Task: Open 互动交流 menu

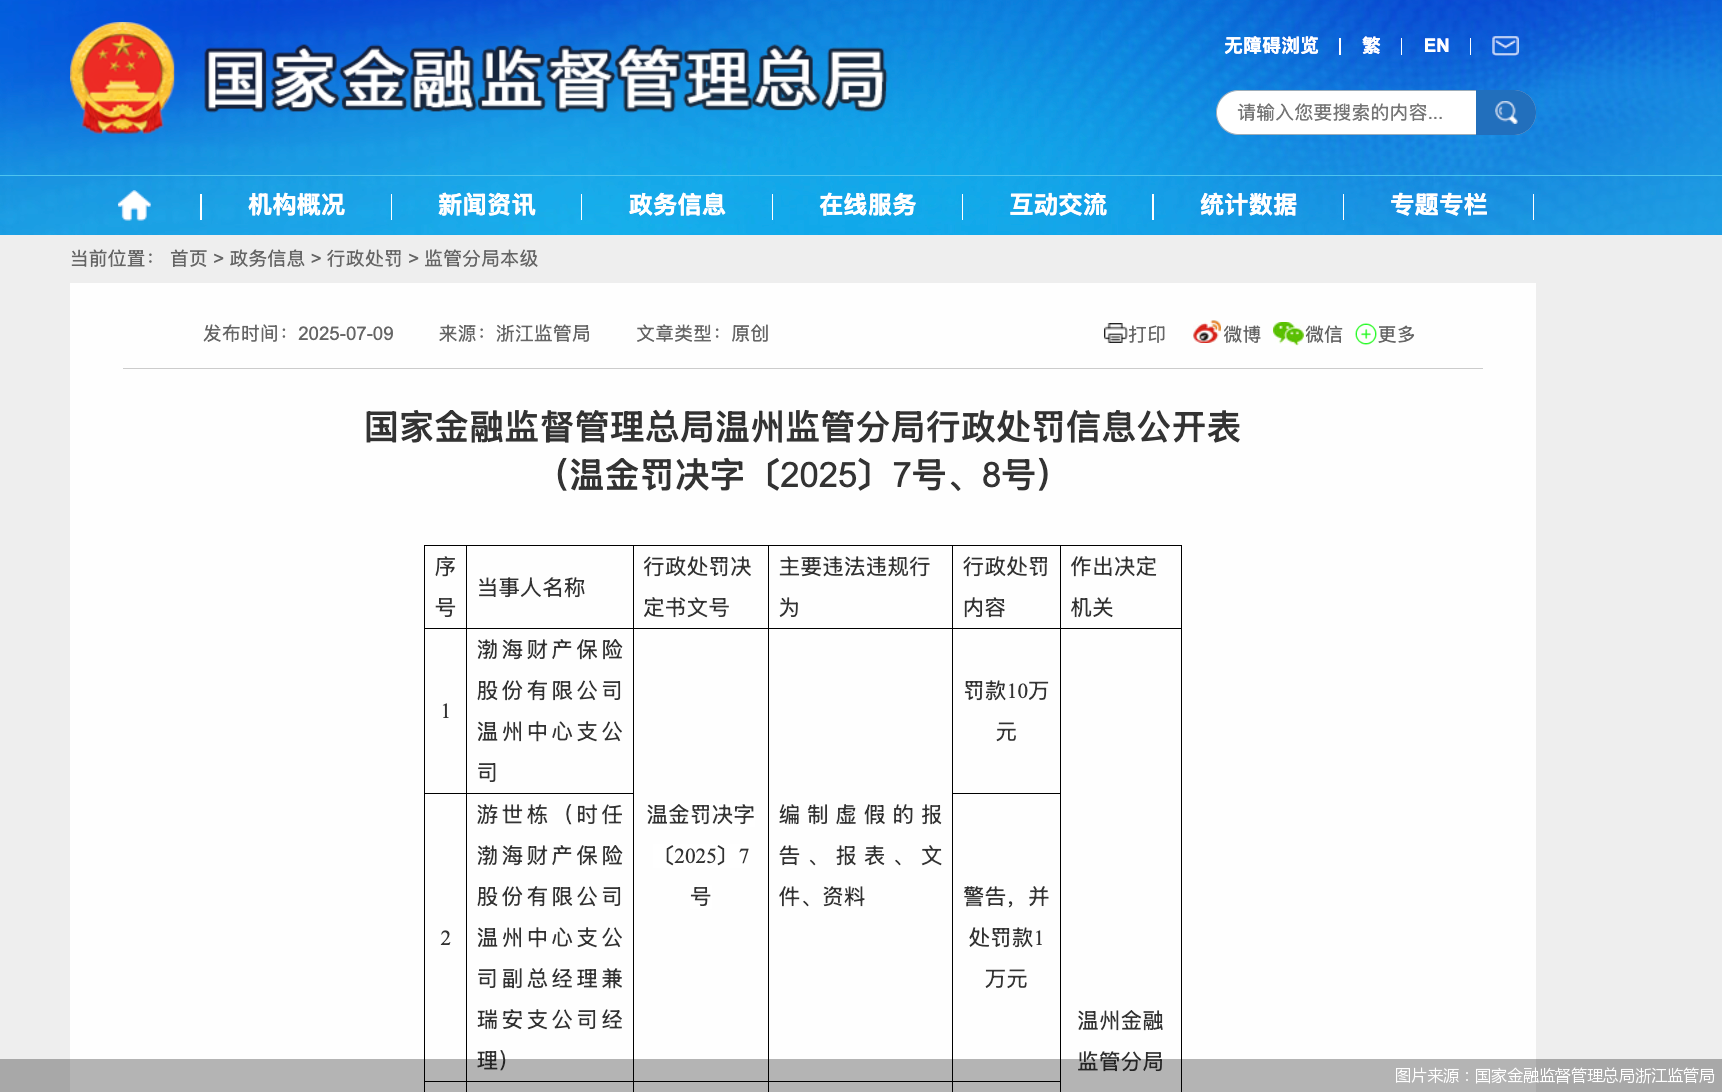Action: point(1058,205)
